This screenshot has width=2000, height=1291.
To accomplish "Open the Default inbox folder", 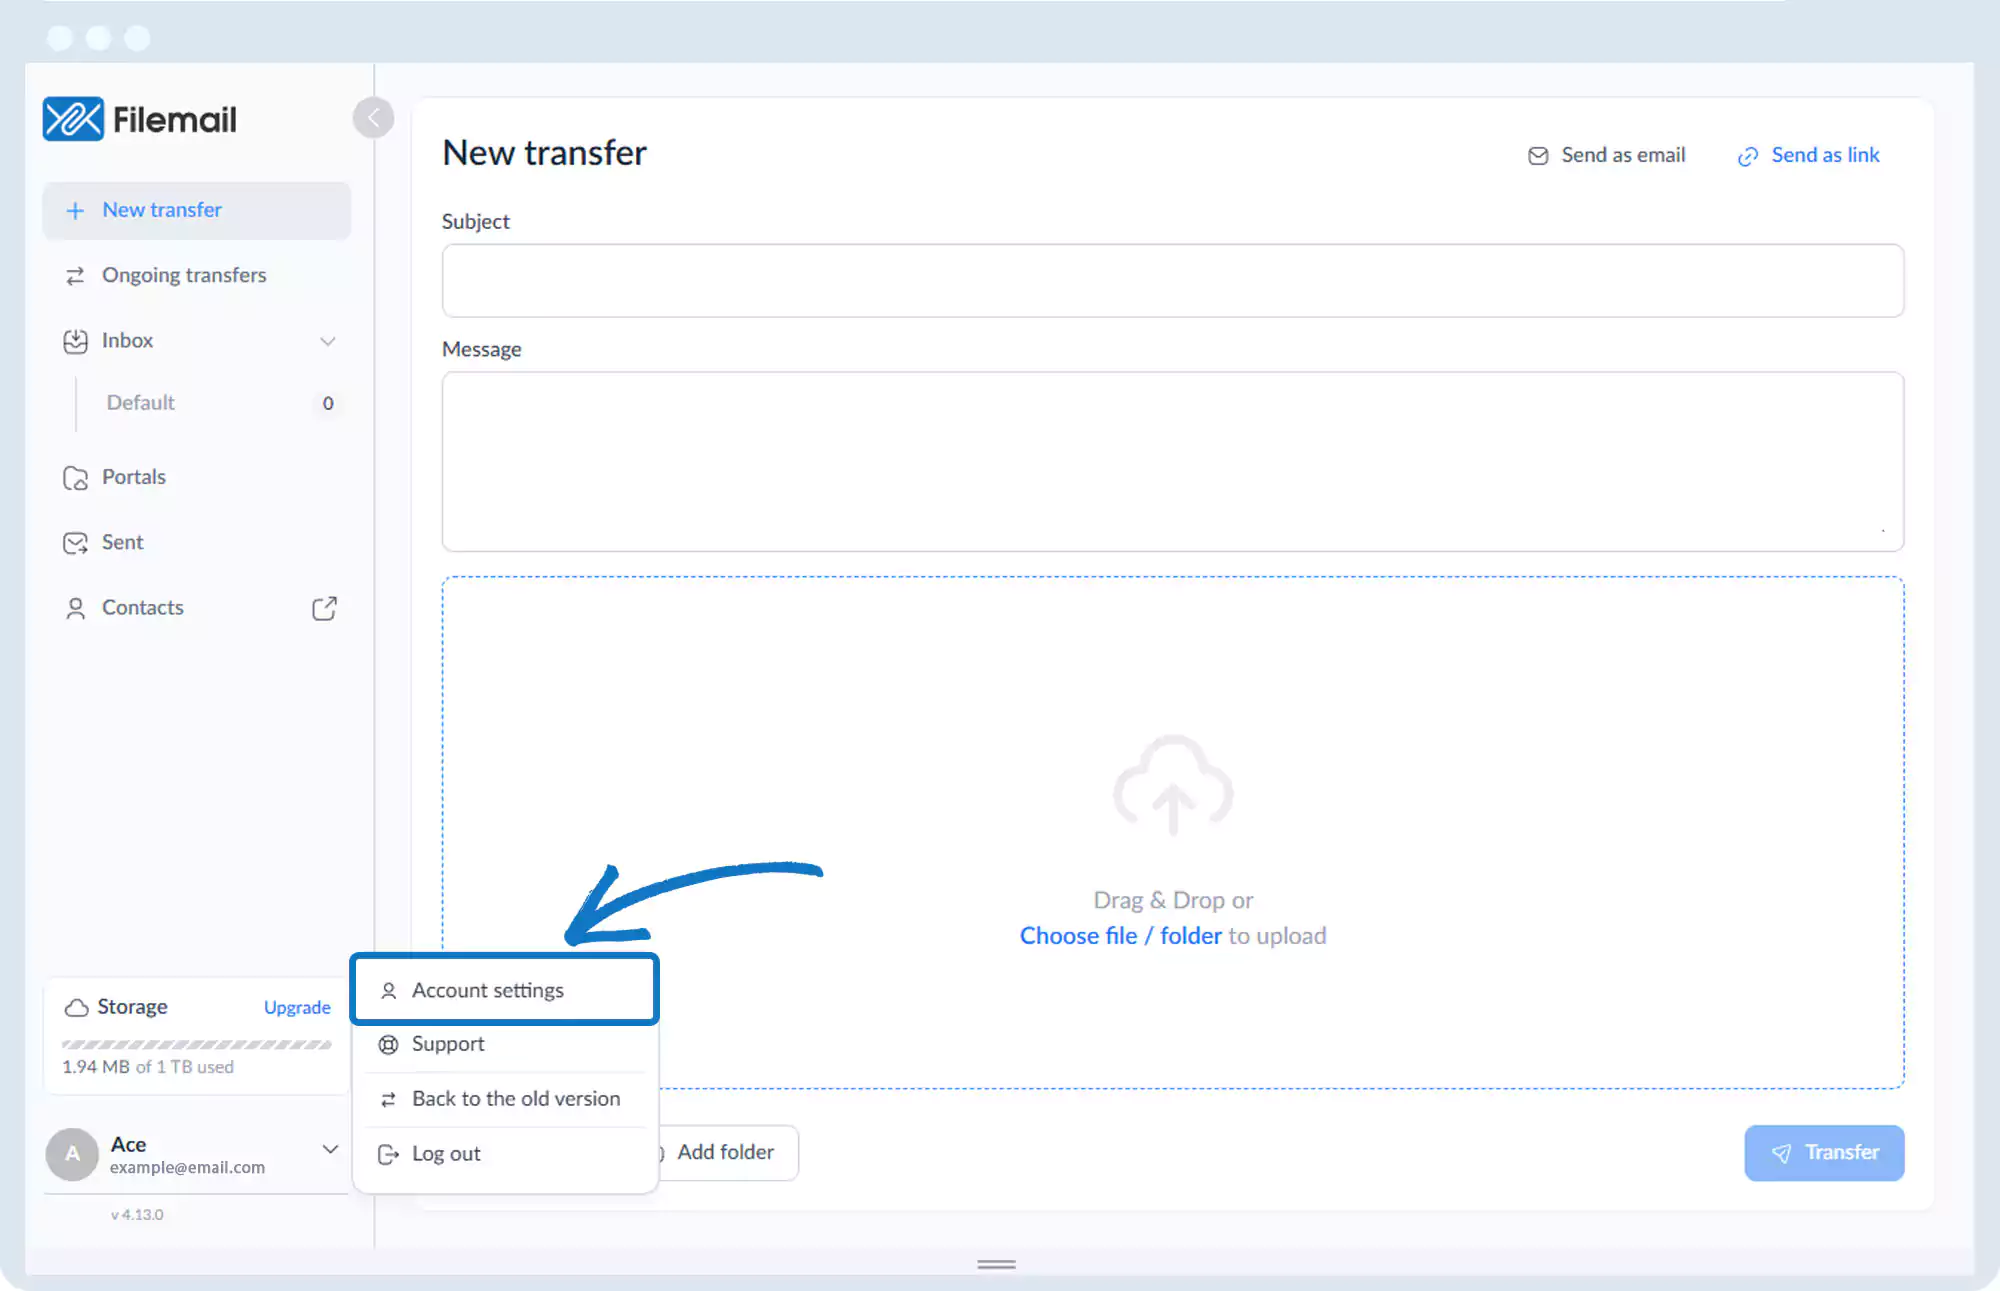I will pos(141,403).
